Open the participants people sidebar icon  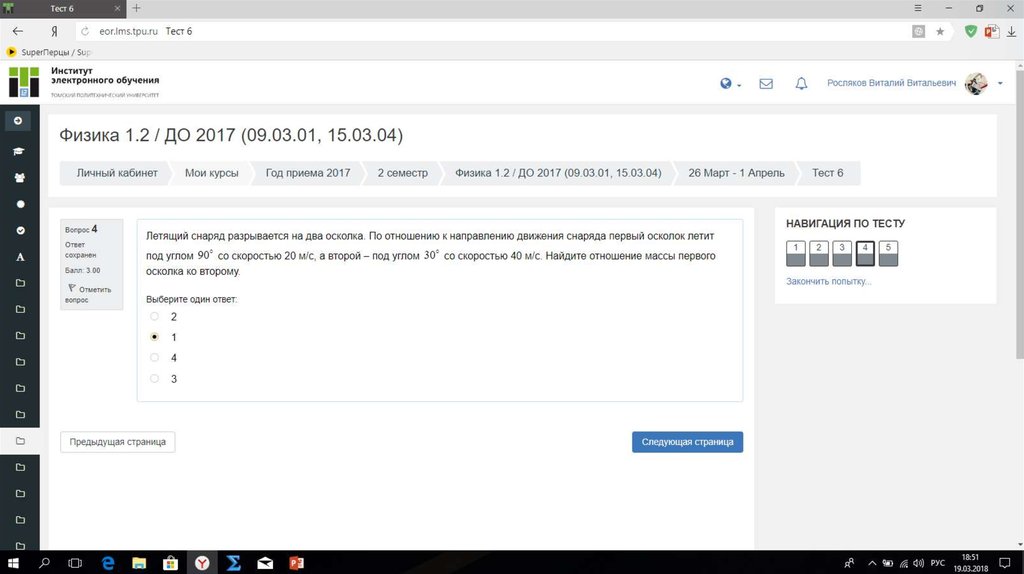coord(20,178)
